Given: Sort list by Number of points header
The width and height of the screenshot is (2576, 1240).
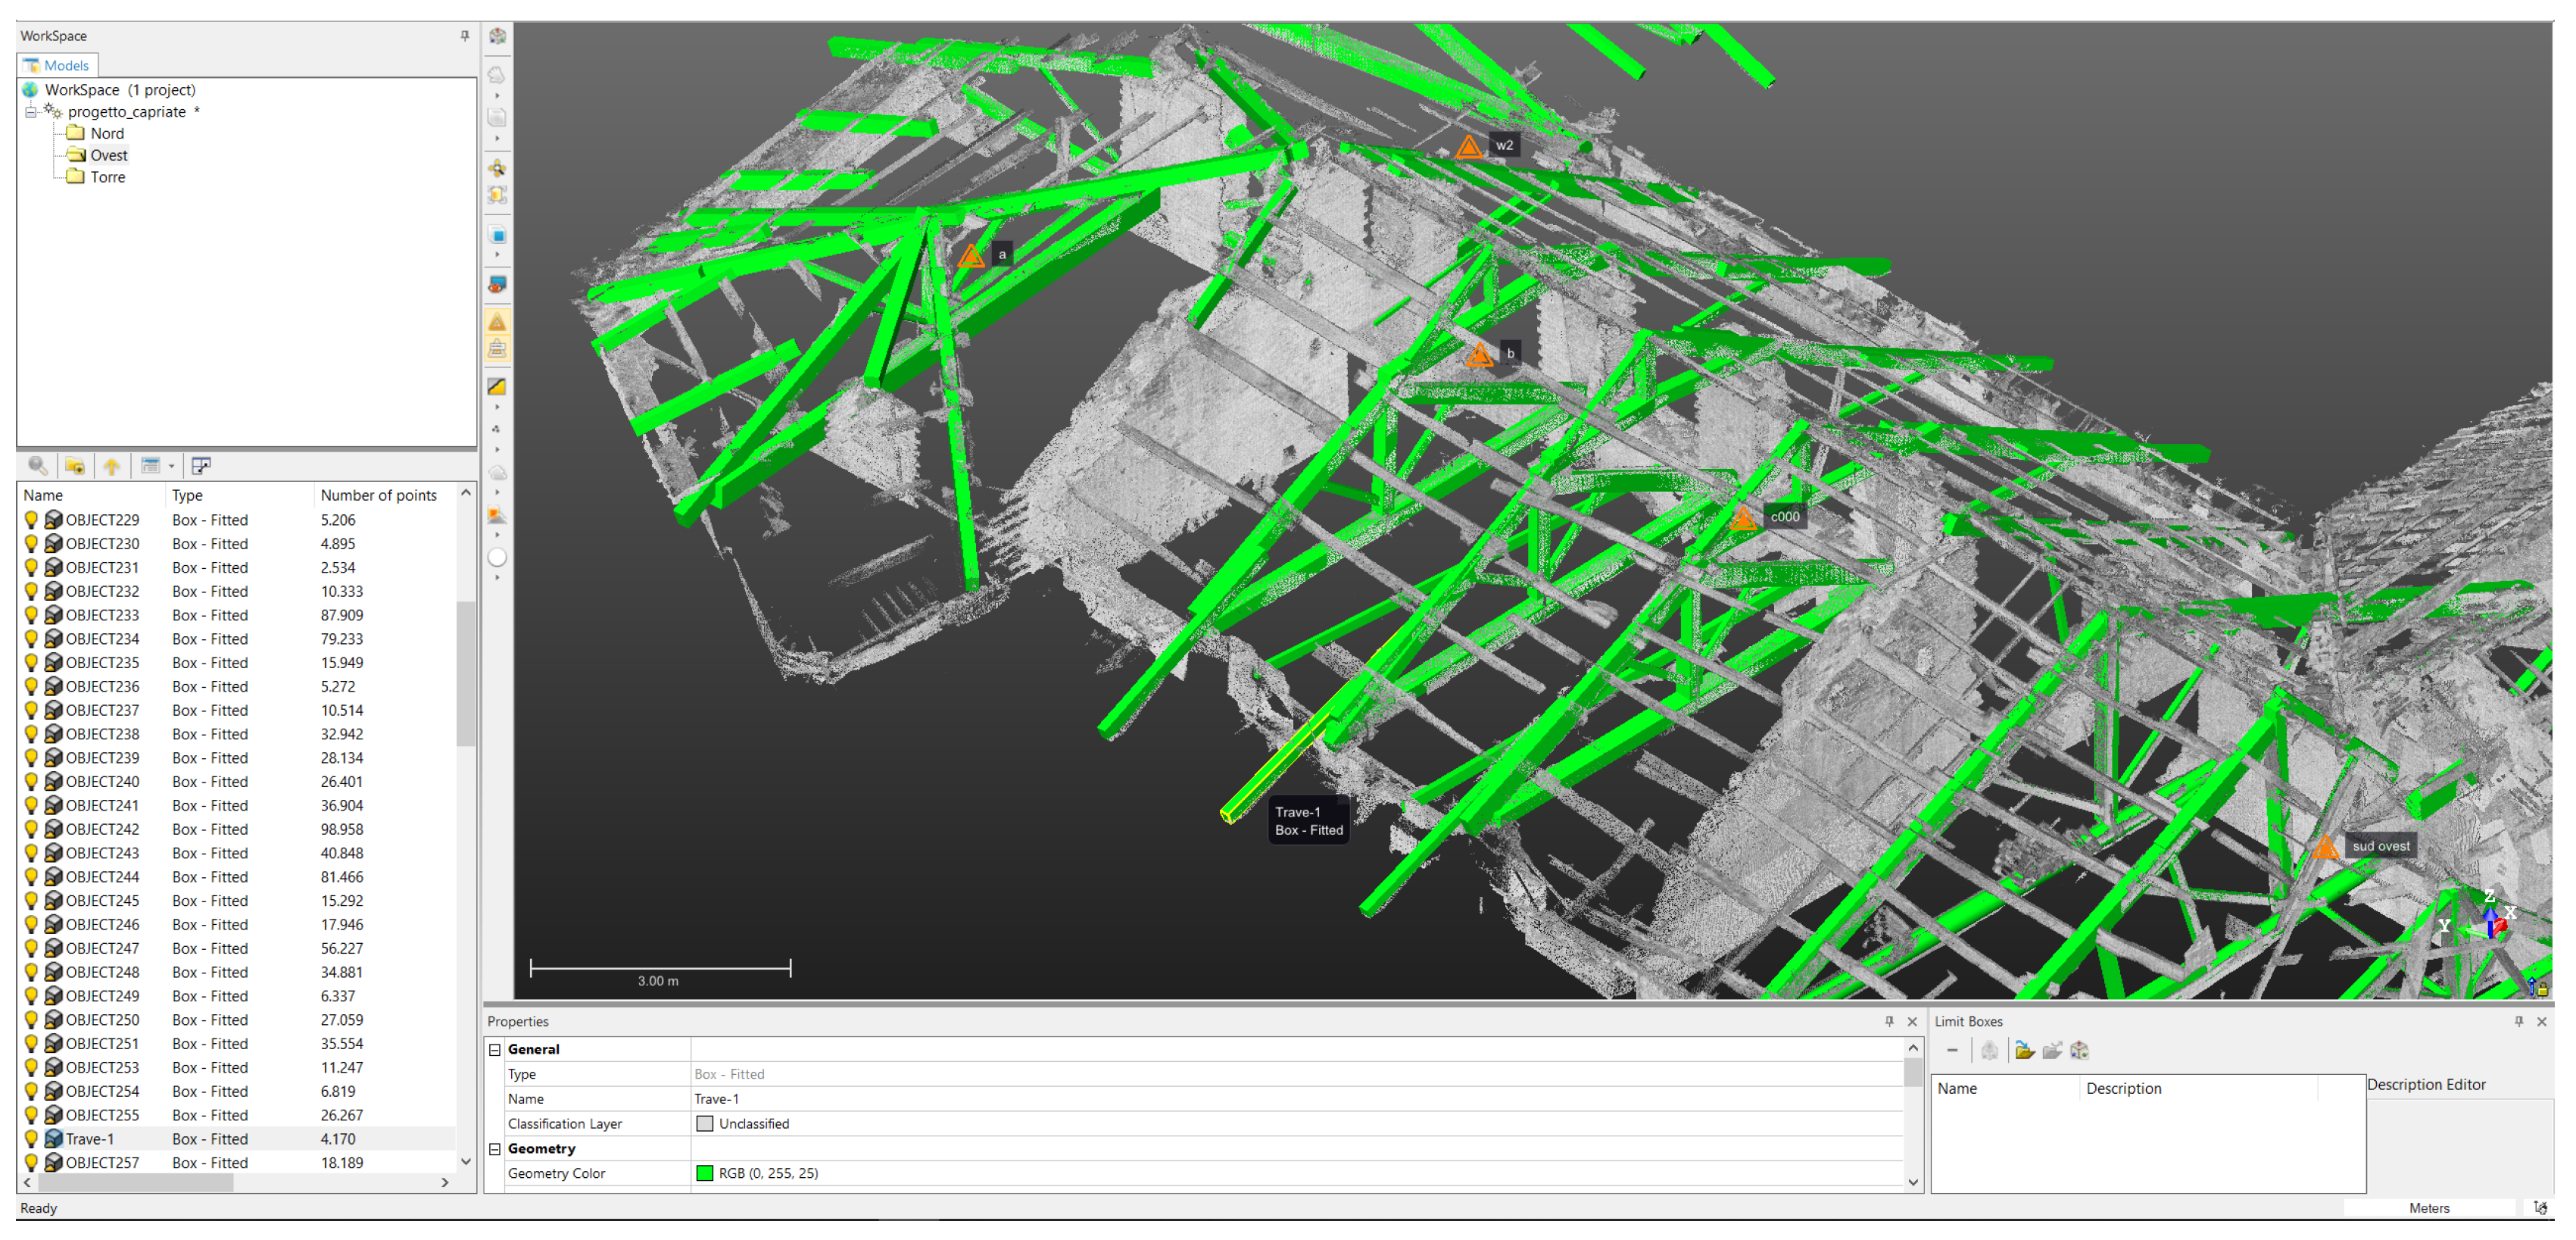Looking at the screenshot, I should coord(378,495).
